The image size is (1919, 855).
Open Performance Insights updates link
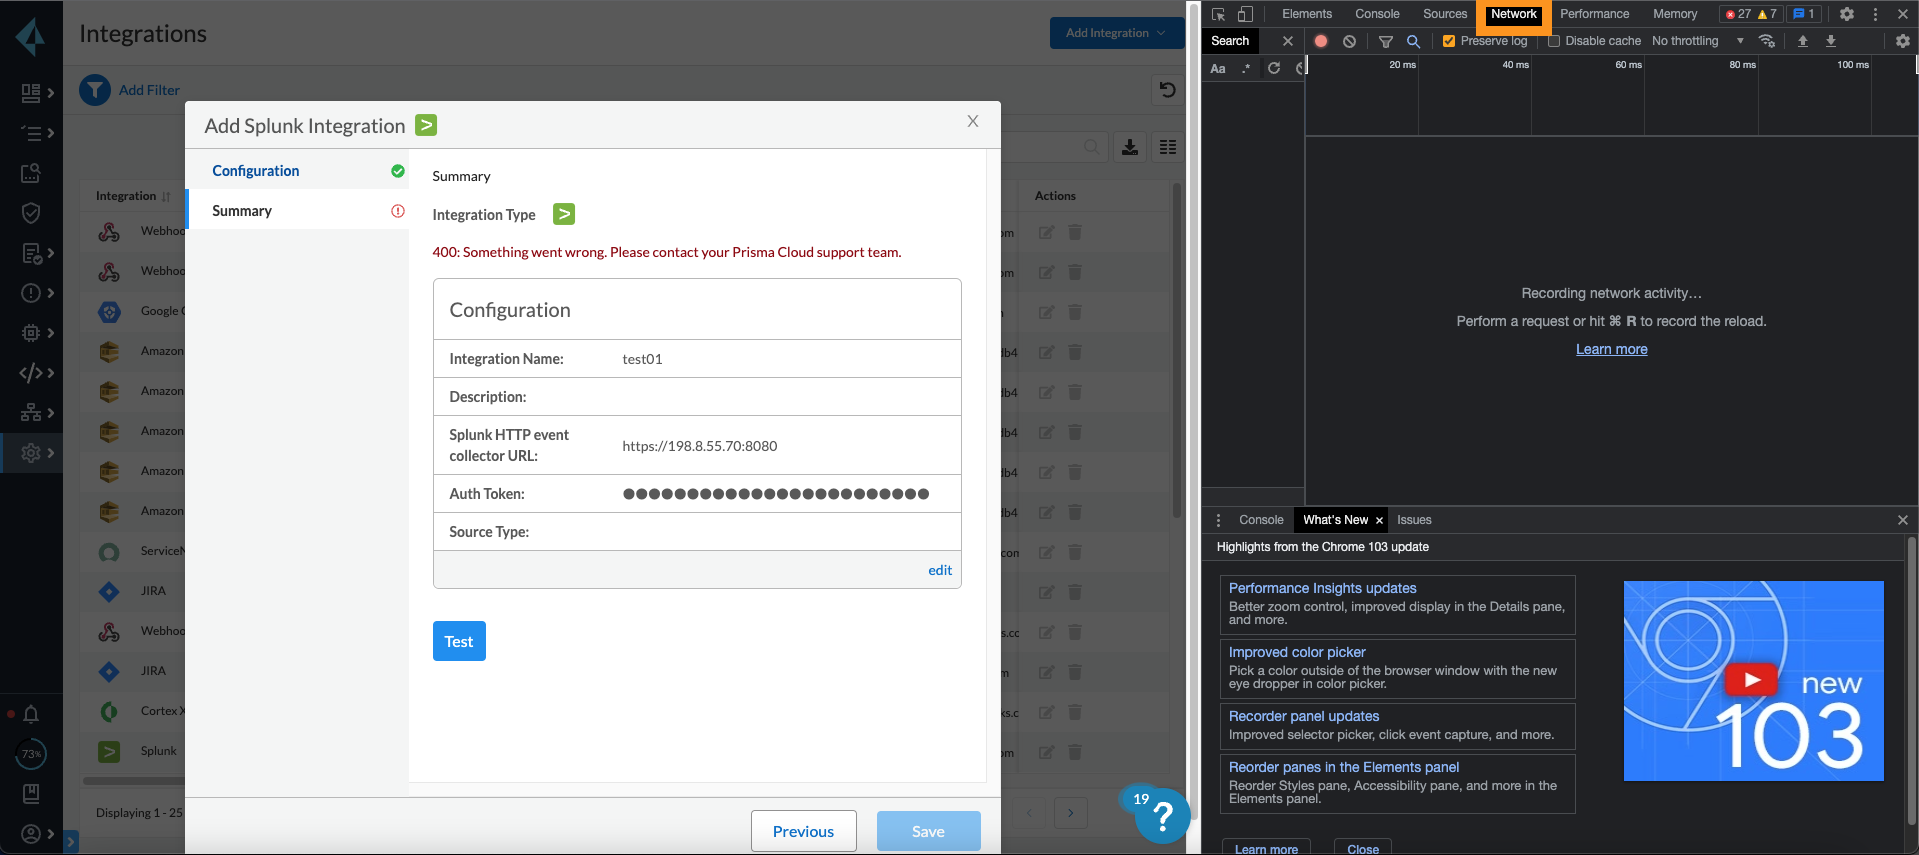click(x=1322, y=588)
